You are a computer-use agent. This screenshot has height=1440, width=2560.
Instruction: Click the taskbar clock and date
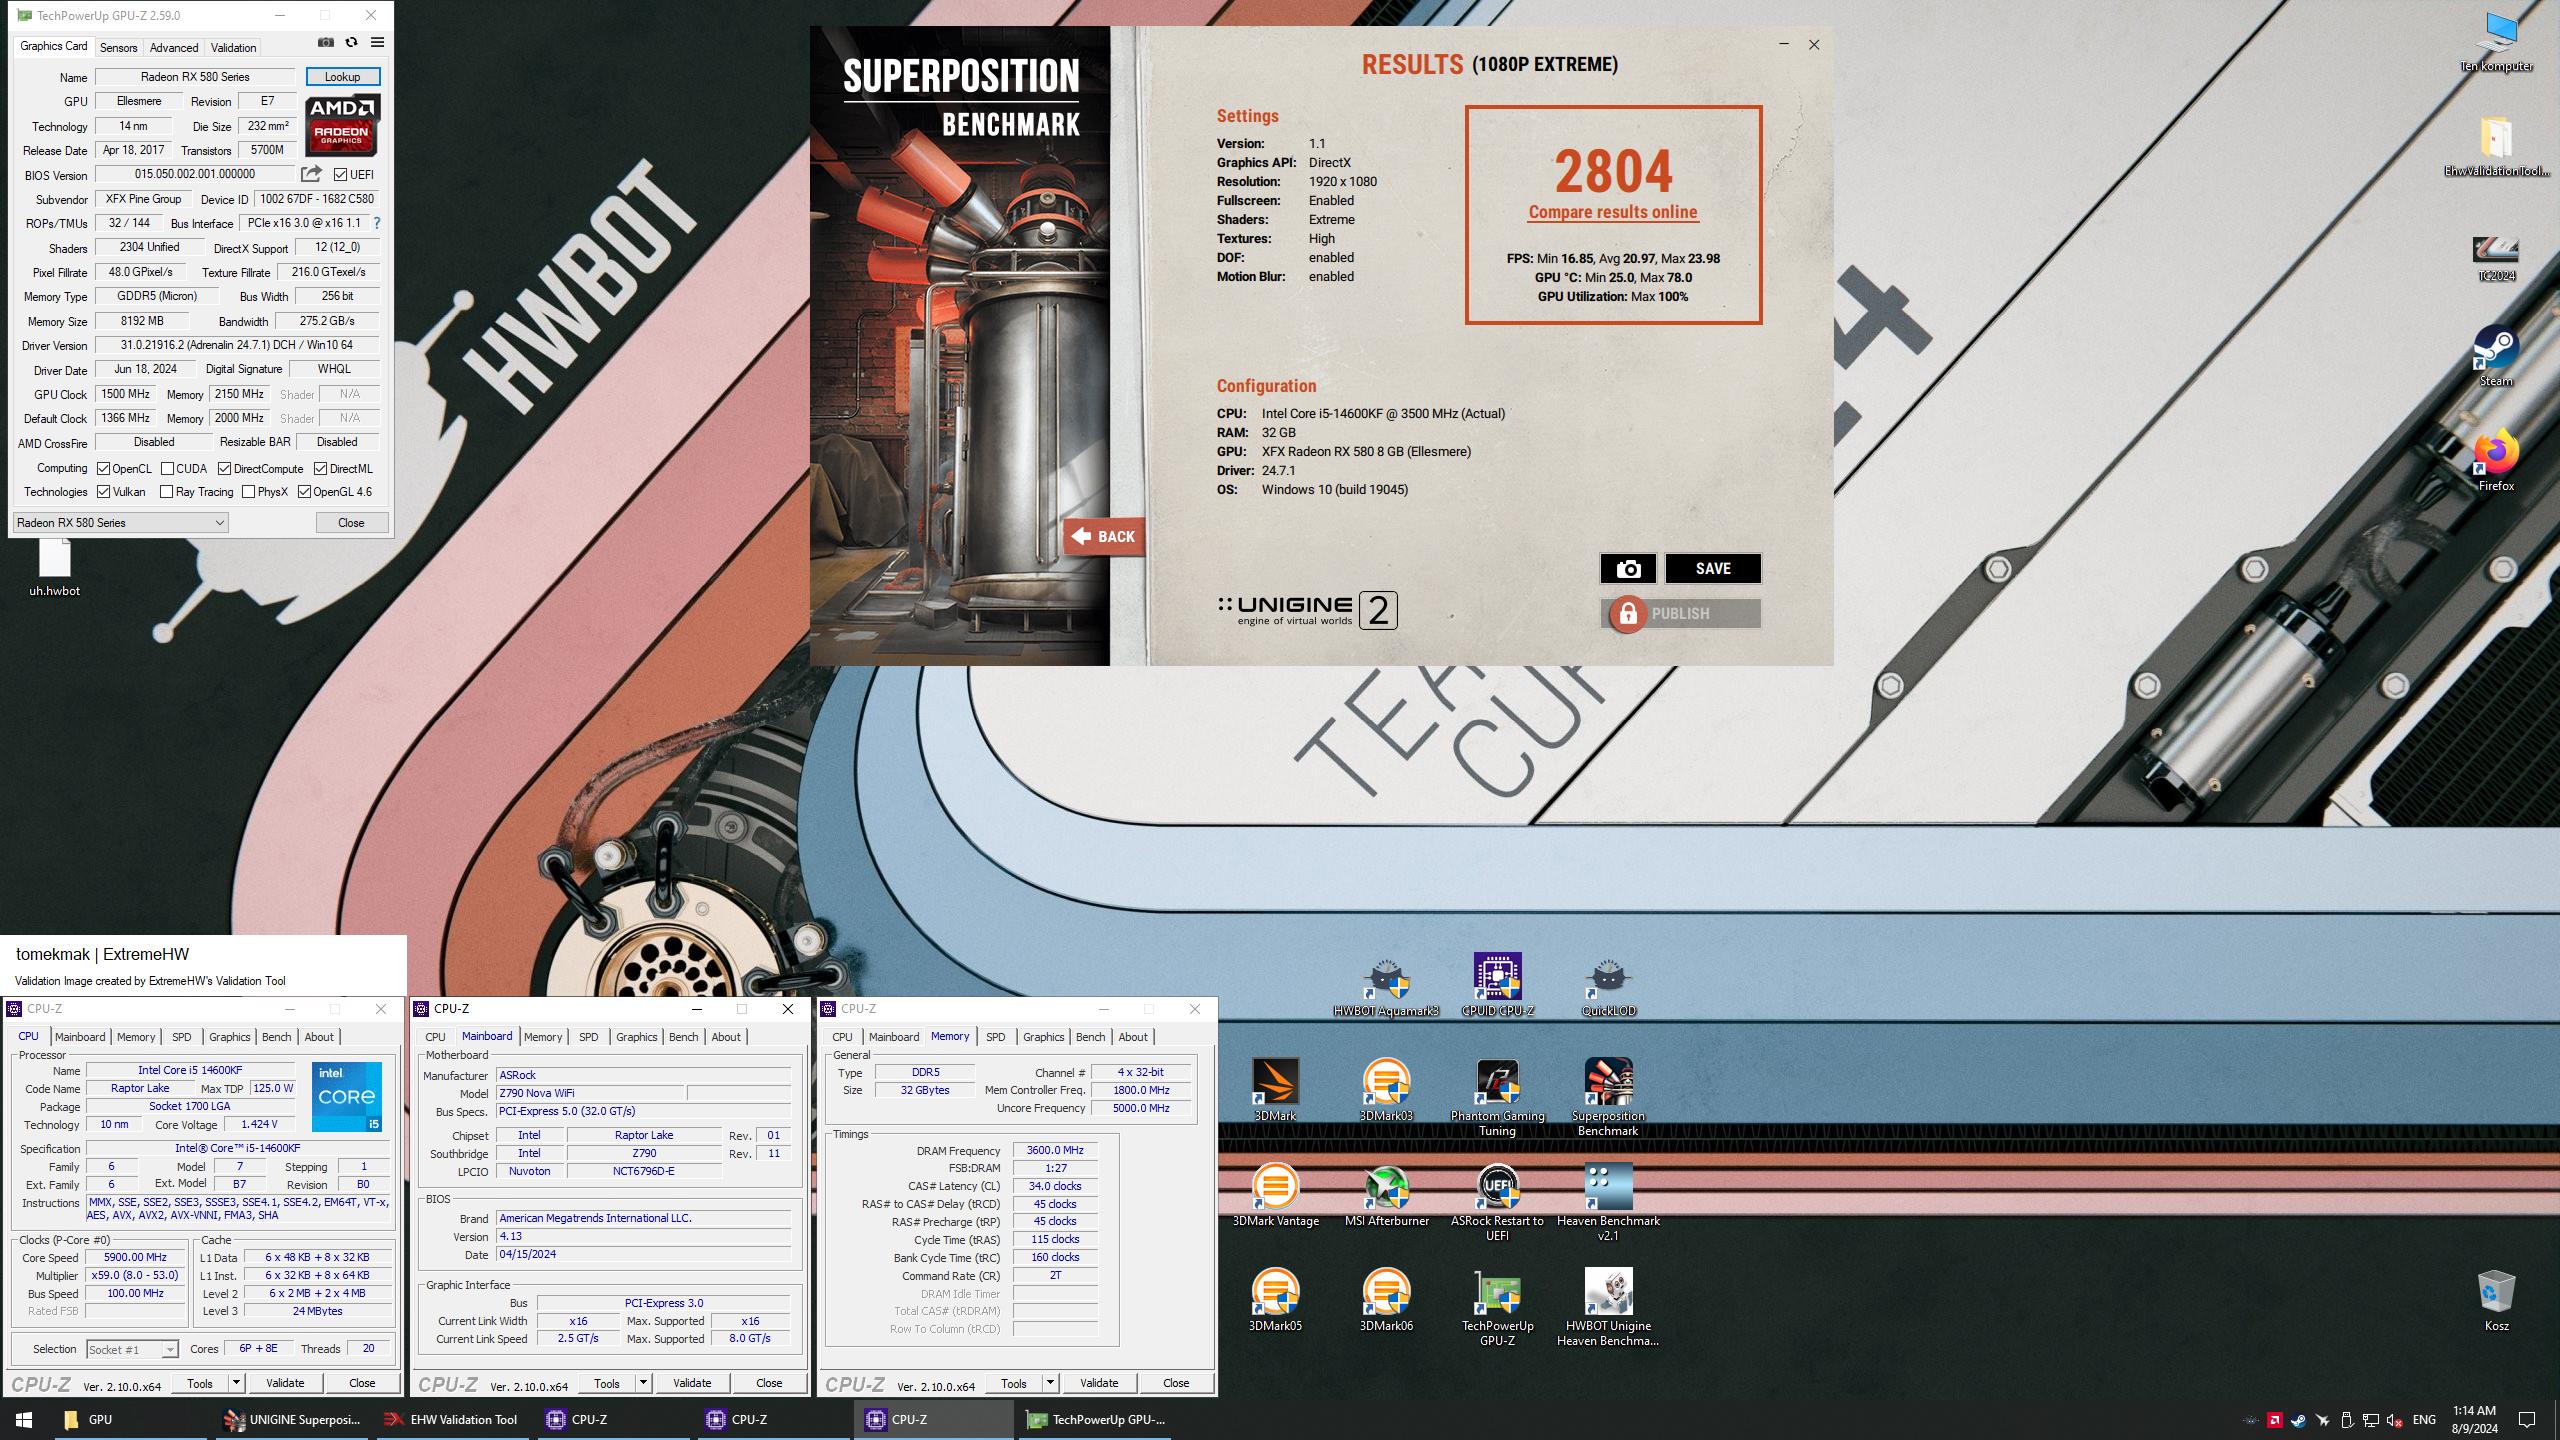point(2474,1419)
